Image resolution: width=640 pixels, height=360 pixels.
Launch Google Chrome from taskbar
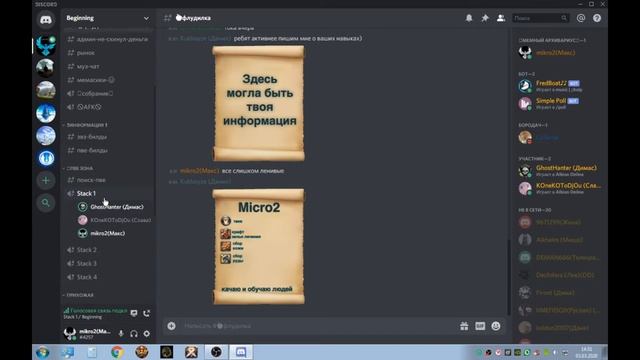[117, 352]
